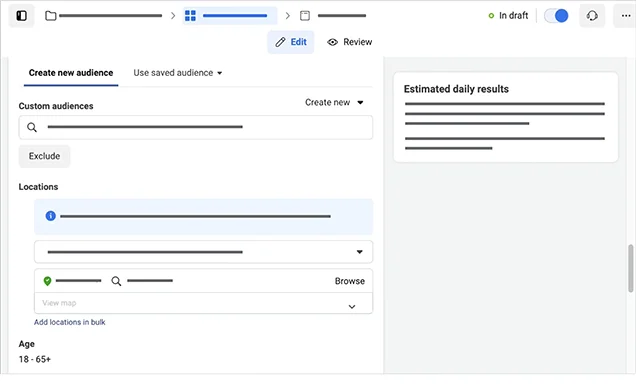Open Use saved audience dropdown
Screen dimensions: 636x384
[x=178, y=73]
